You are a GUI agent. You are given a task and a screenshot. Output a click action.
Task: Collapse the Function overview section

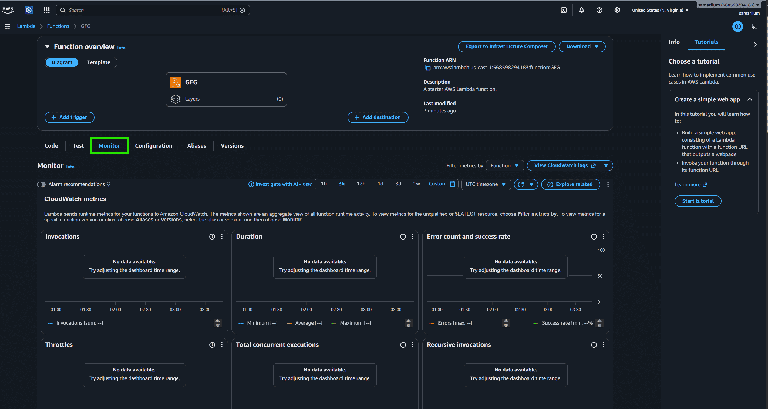(47, 47)
